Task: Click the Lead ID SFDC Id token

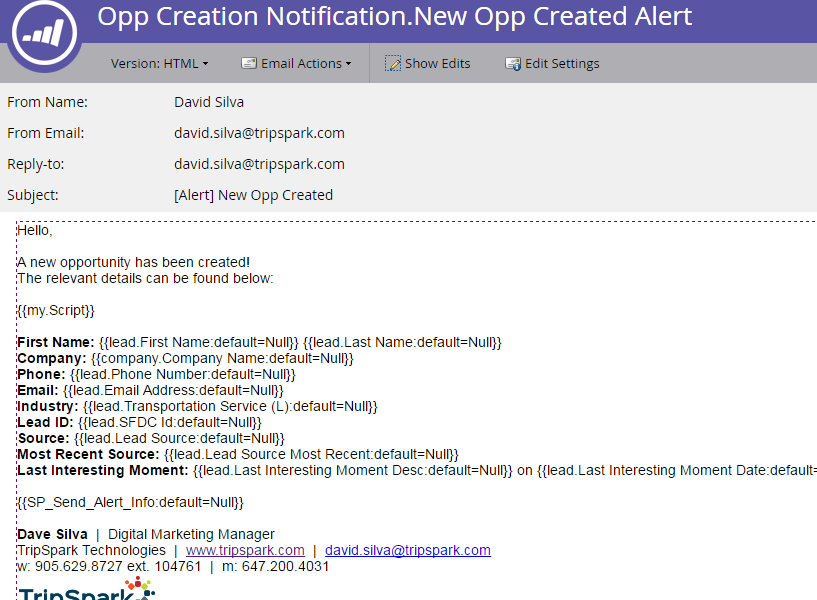Action: click(139, 422)
